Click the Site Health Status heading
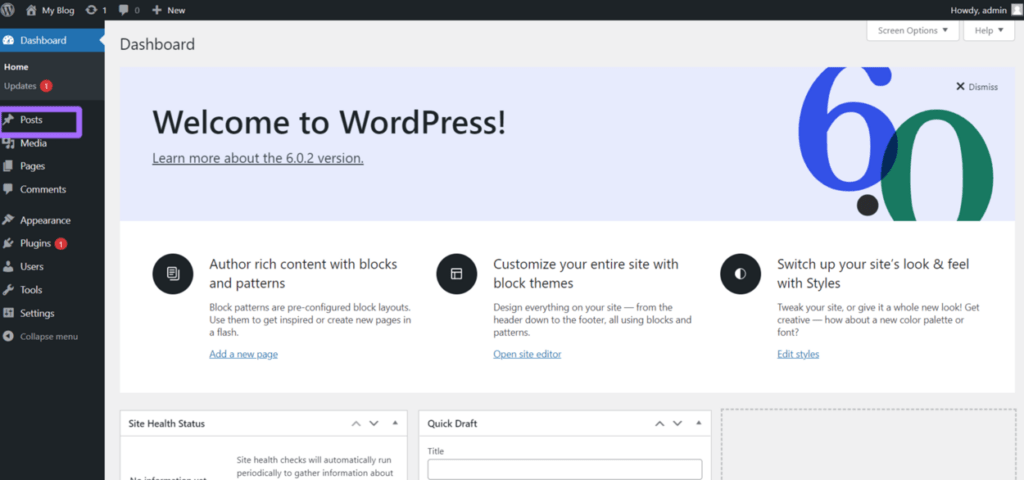 click(167, 424)
